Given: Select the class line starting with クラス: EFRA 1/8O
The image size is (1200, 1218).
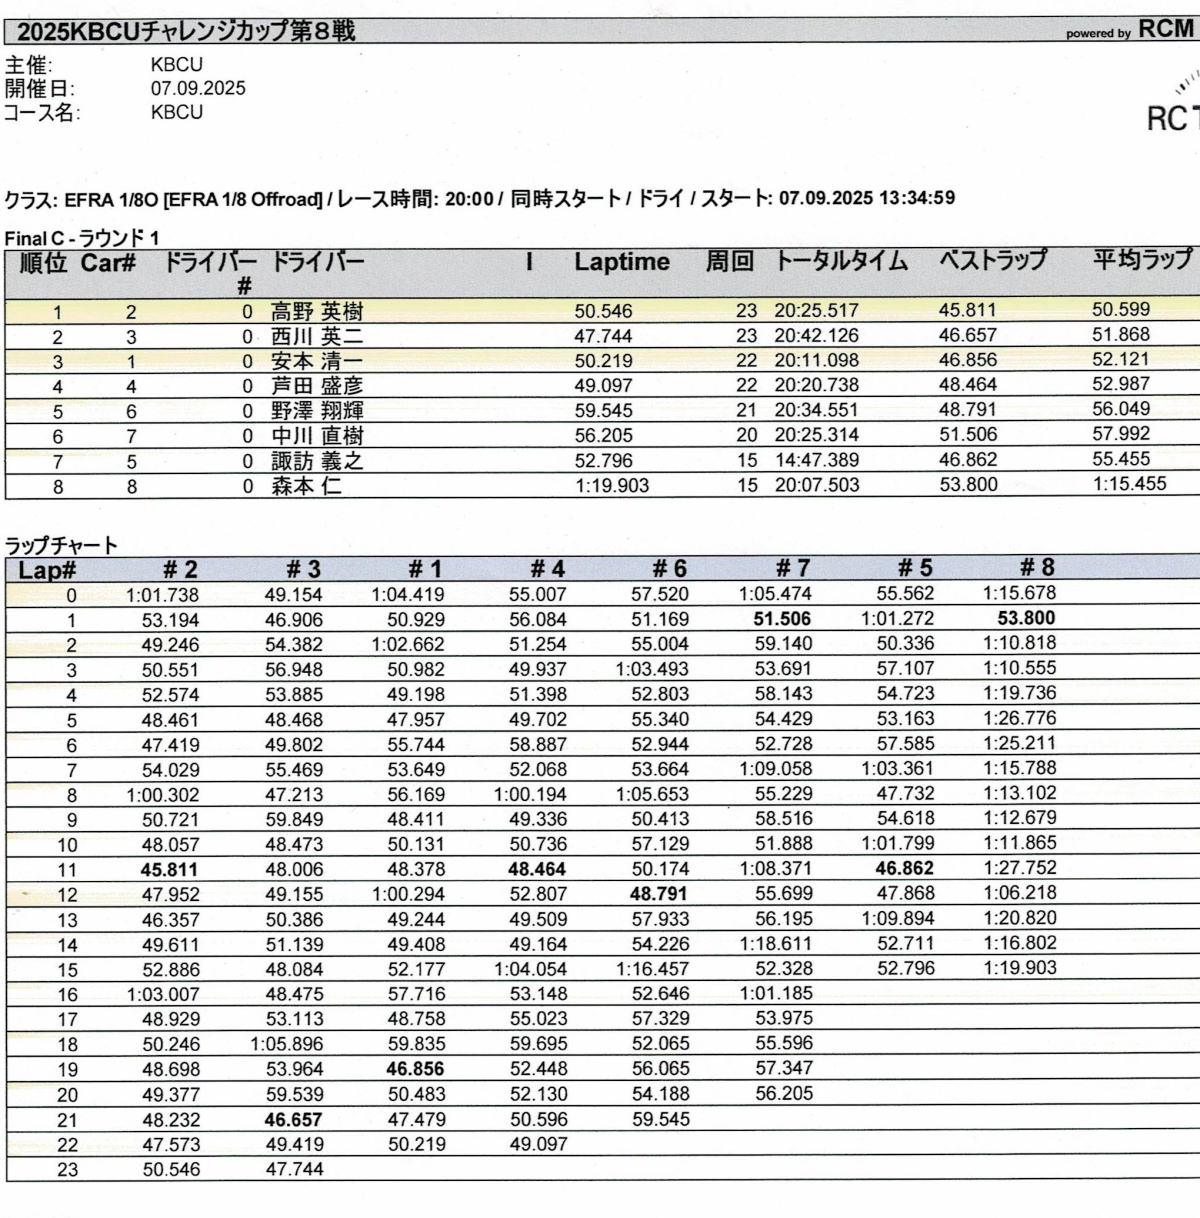Looking at the screenshot, I should point(479,198).
